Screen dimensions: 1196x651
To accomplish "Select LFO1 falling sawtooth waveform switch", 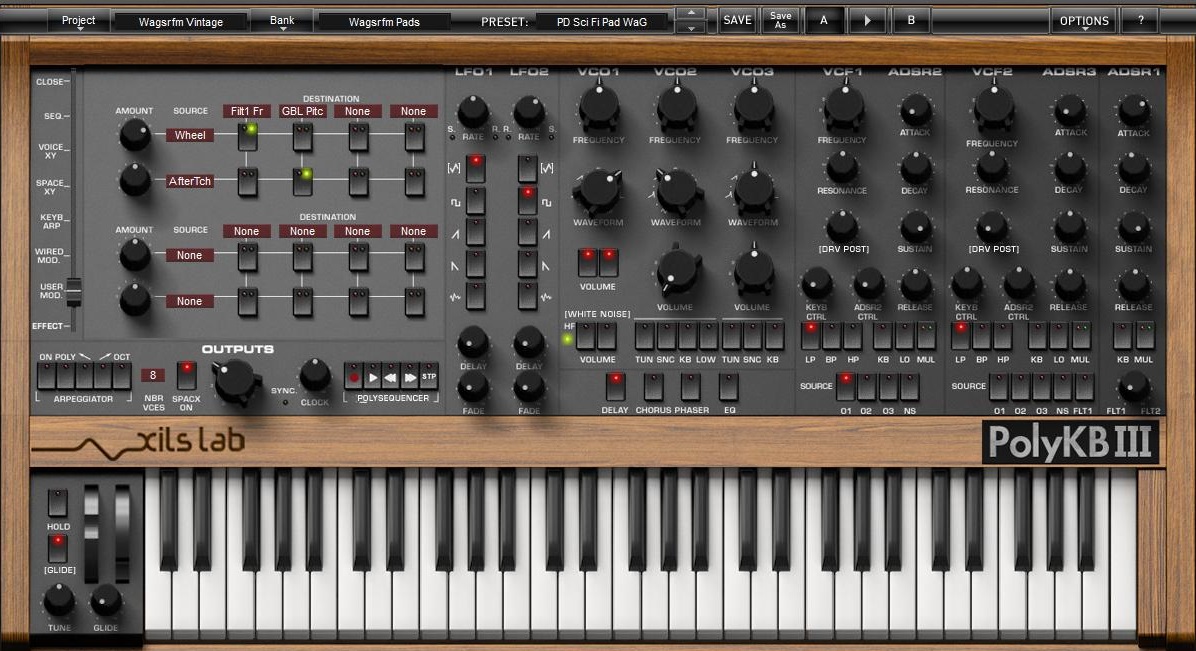I will [475, 264].
